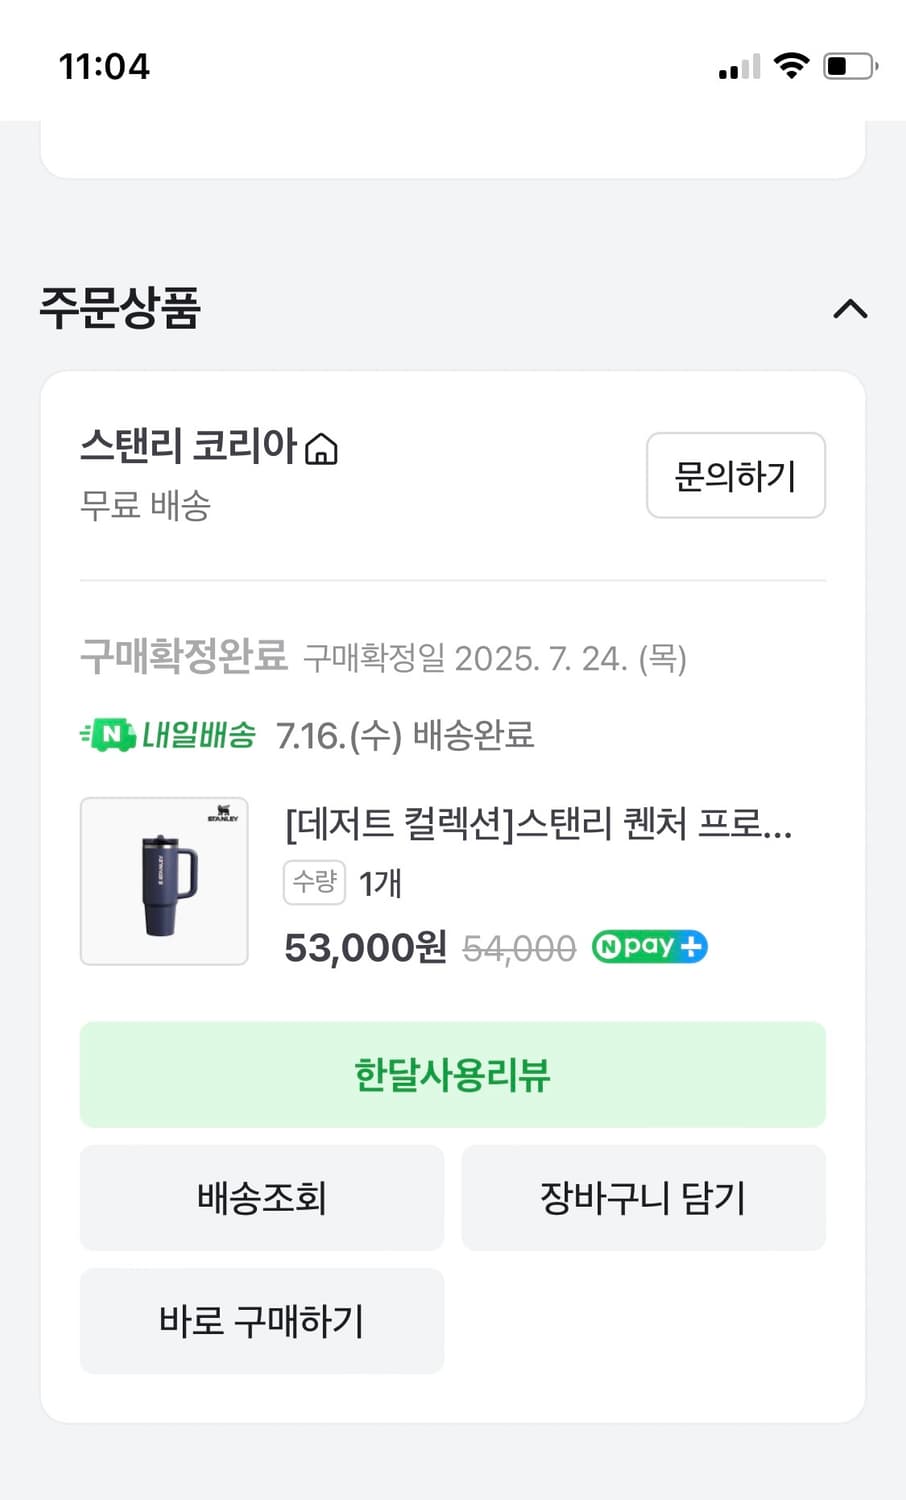Tap the cellular signal bars icon

739,68
